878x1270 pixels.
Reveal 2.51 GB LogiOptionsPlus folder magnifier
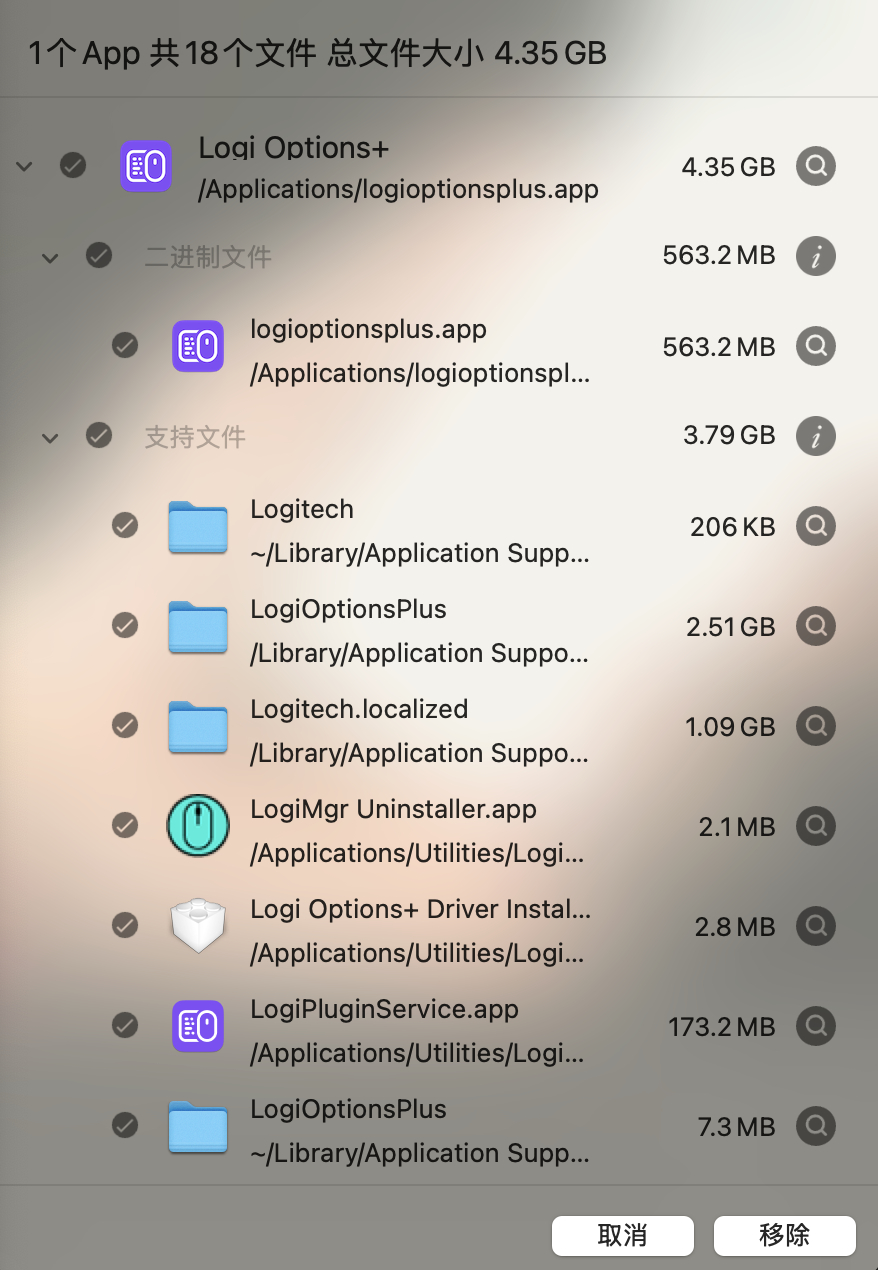click(816, 626)
